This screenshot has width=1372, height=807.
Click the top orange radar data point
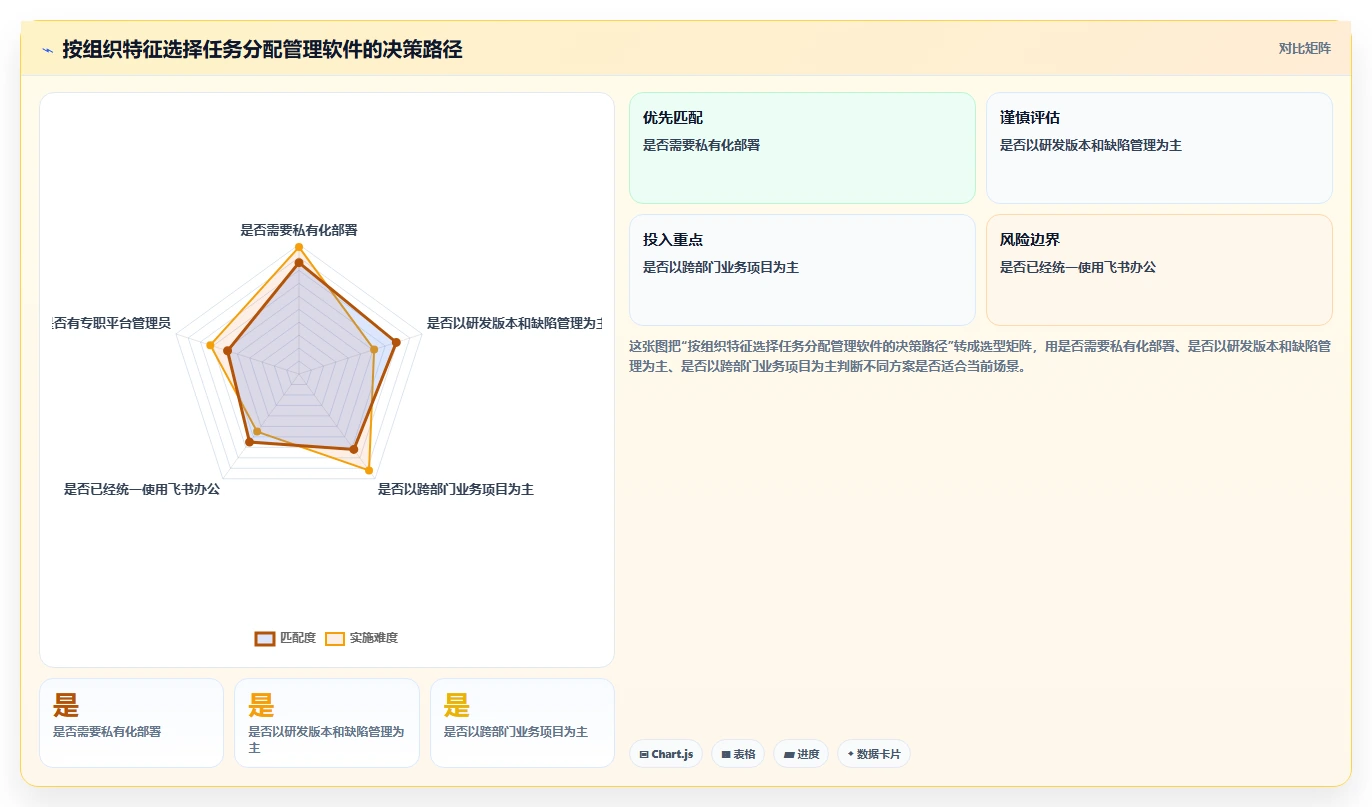coord(298,246)
